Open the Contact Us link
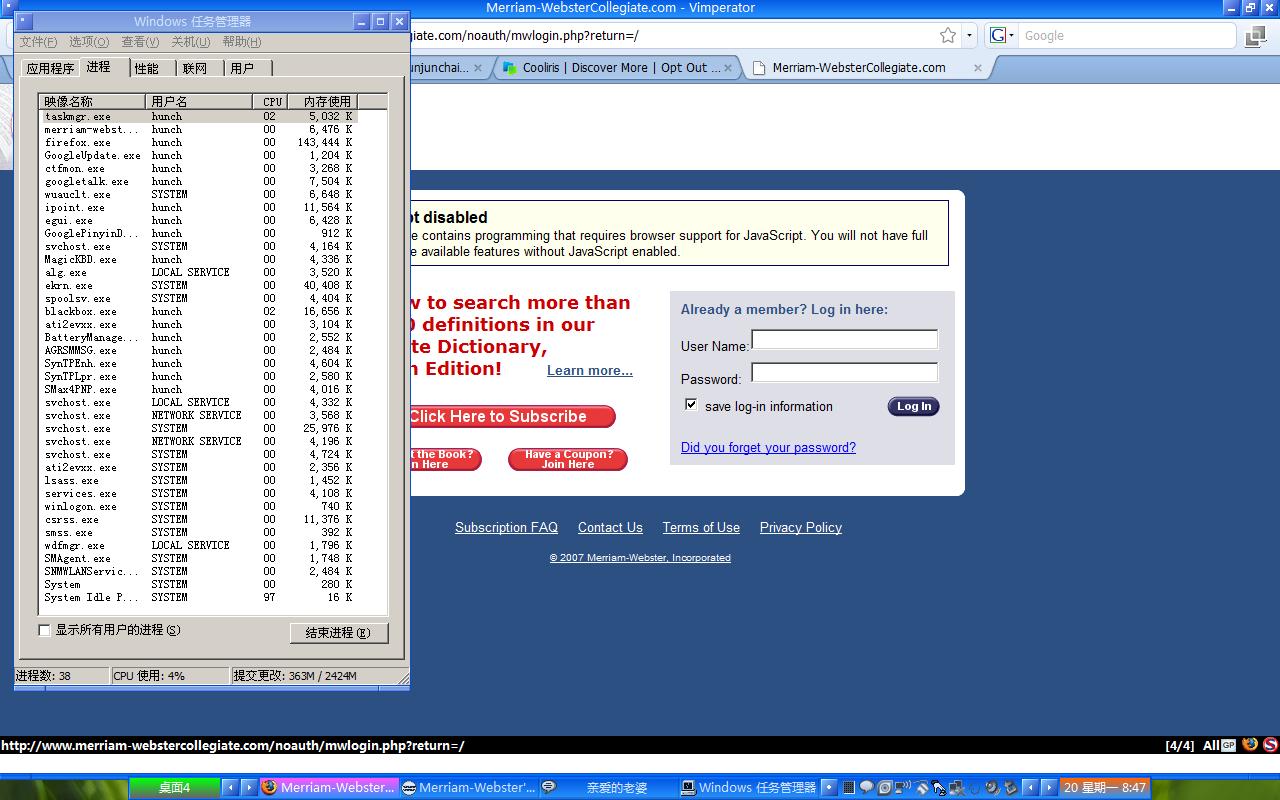 click(x=610, y=527)
